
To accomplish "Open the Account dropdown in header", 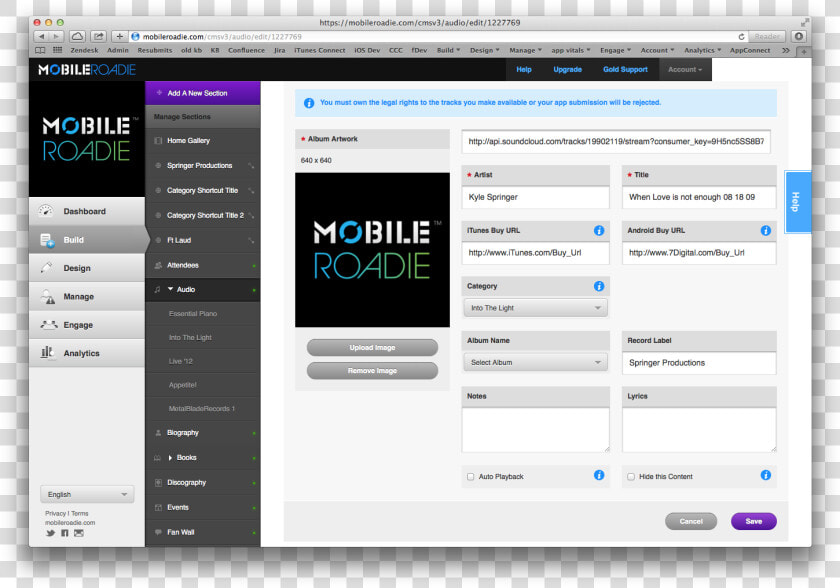I will coord(685,70).
